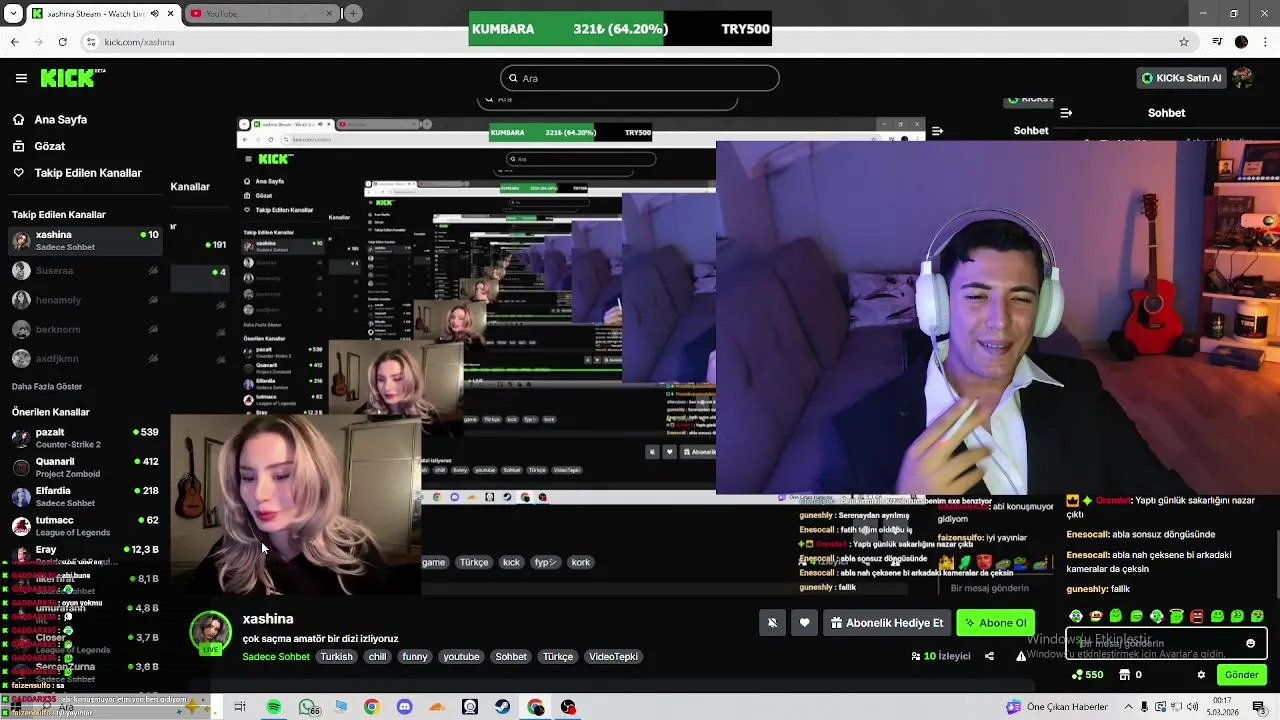This screenshot has width=1280, height=720.
Task: Open recommended channel Quanaril
Action: click(84, 467)
